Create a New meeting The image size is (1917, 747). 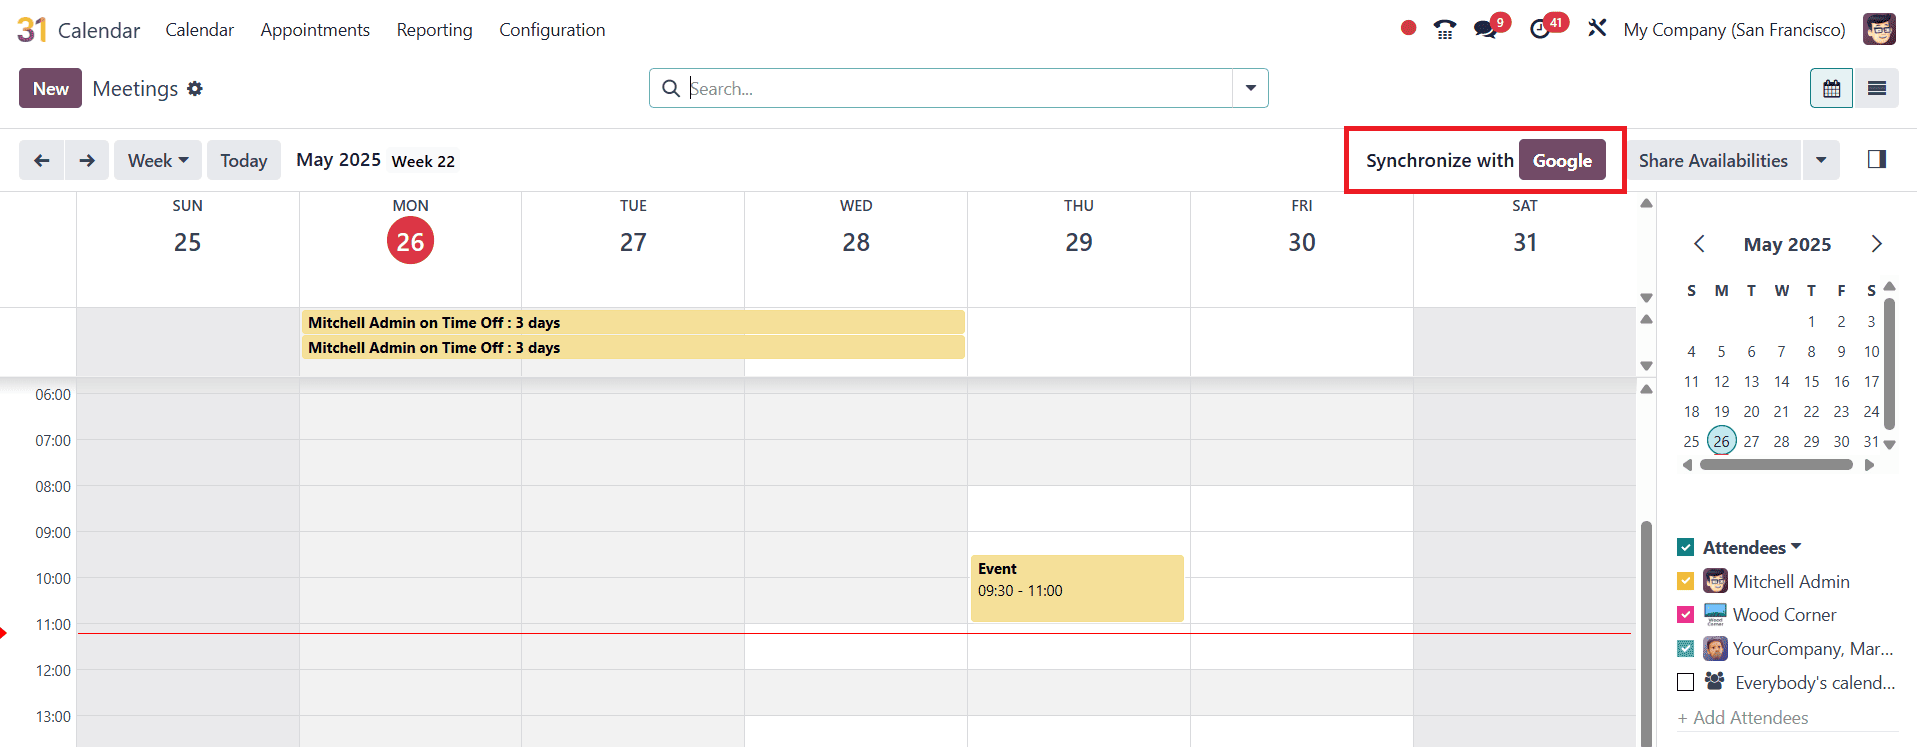(x=50, y=88)
